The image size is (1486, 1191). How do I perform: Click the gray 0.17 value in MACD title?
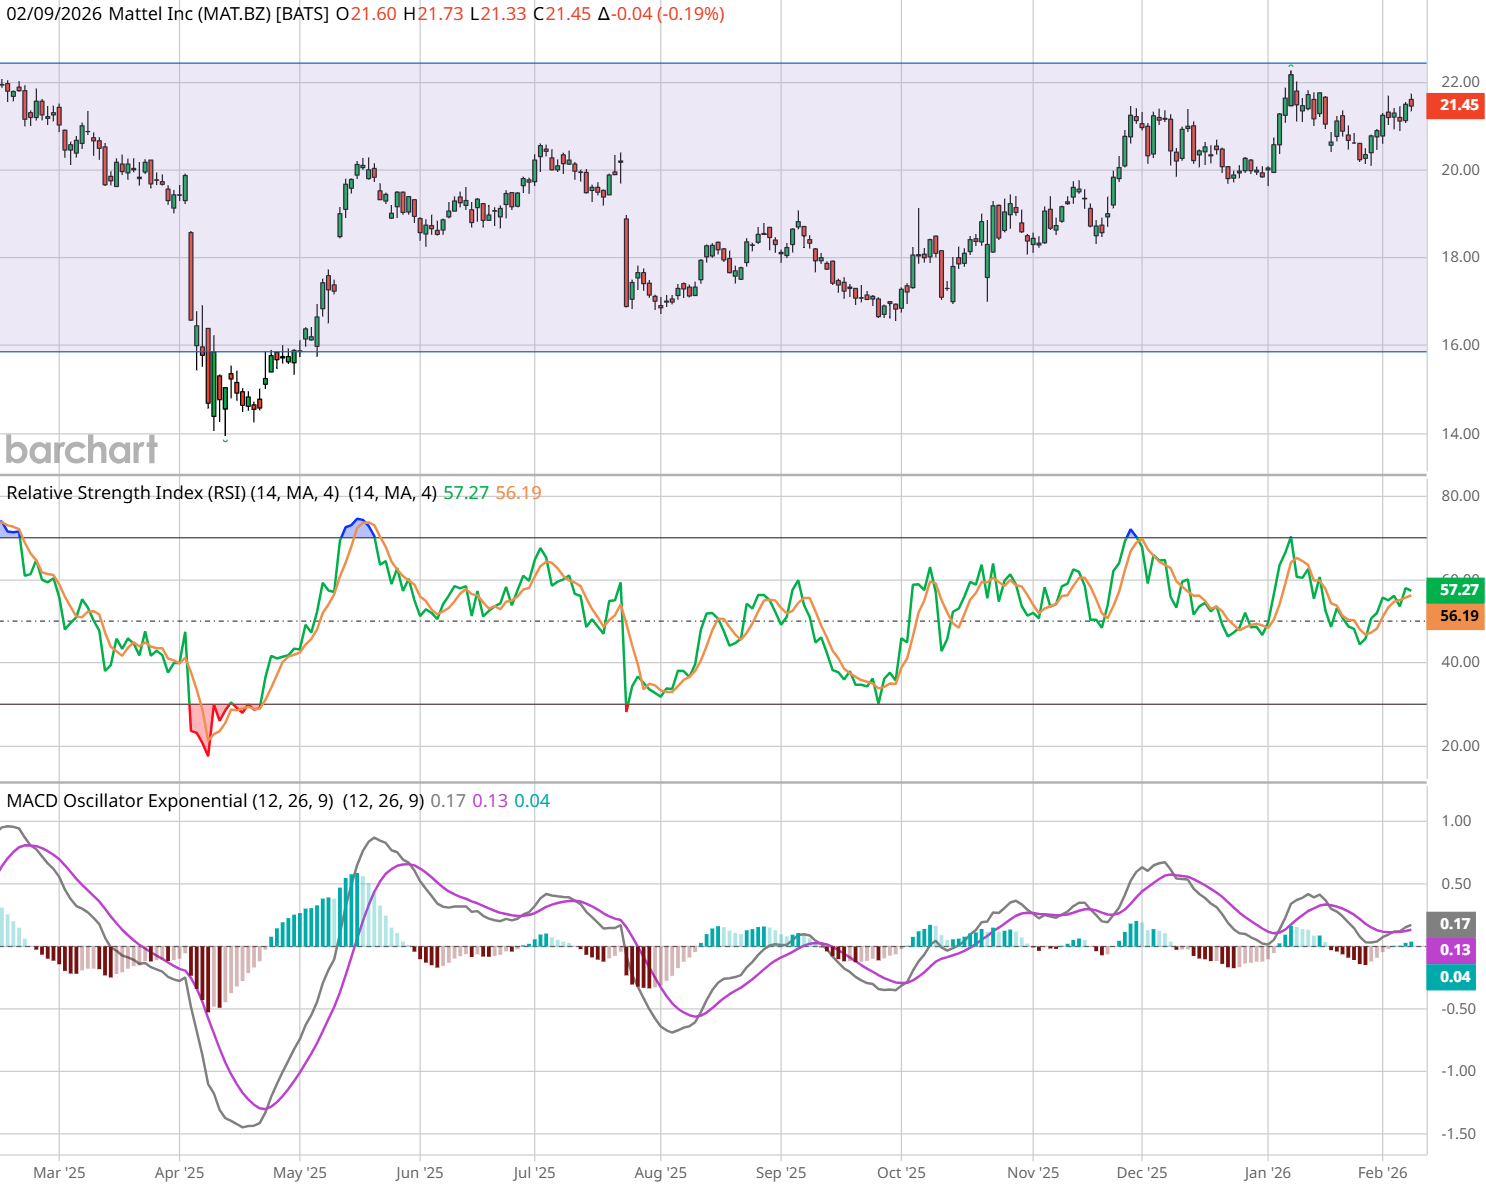coord(448,801)
